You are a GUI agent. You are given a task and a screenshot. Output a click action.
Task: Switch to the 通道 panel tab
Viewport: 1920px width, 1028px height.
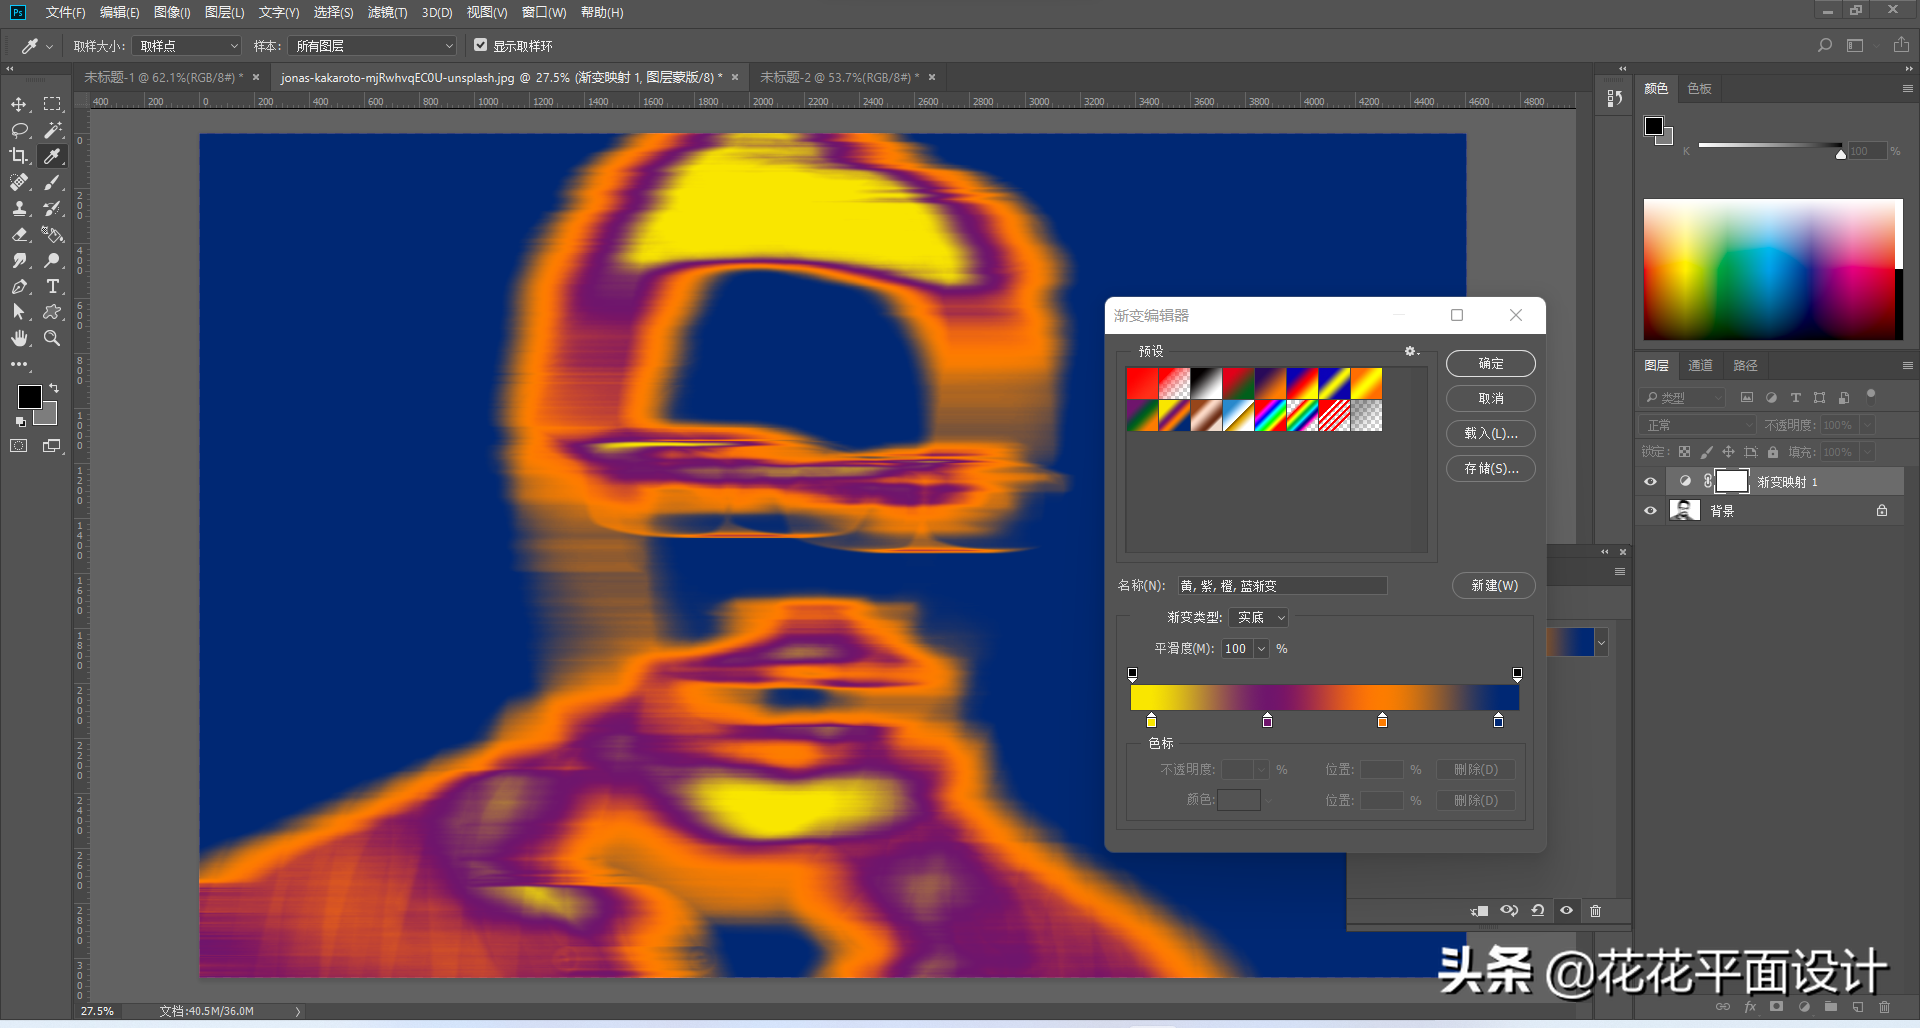coord(1700,365)
